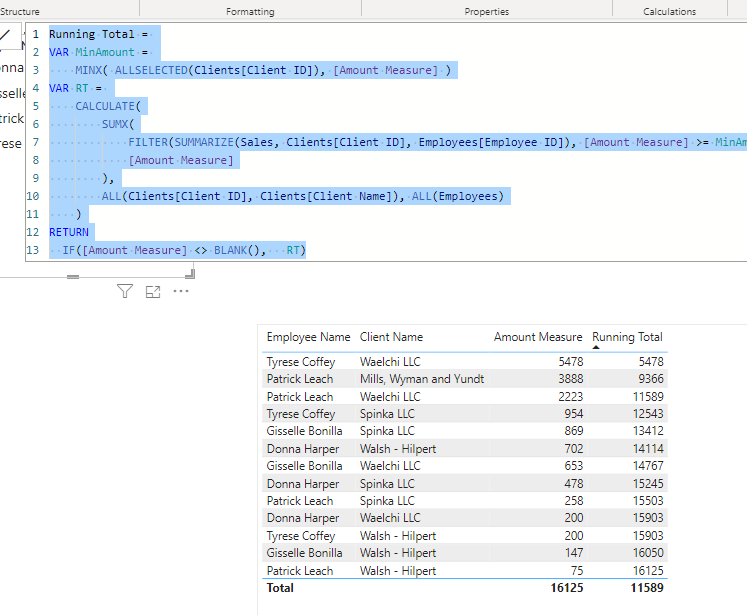Click the Running Total sort arrow indicator
This screenshot has height=615, width=747.
(596, 347)
